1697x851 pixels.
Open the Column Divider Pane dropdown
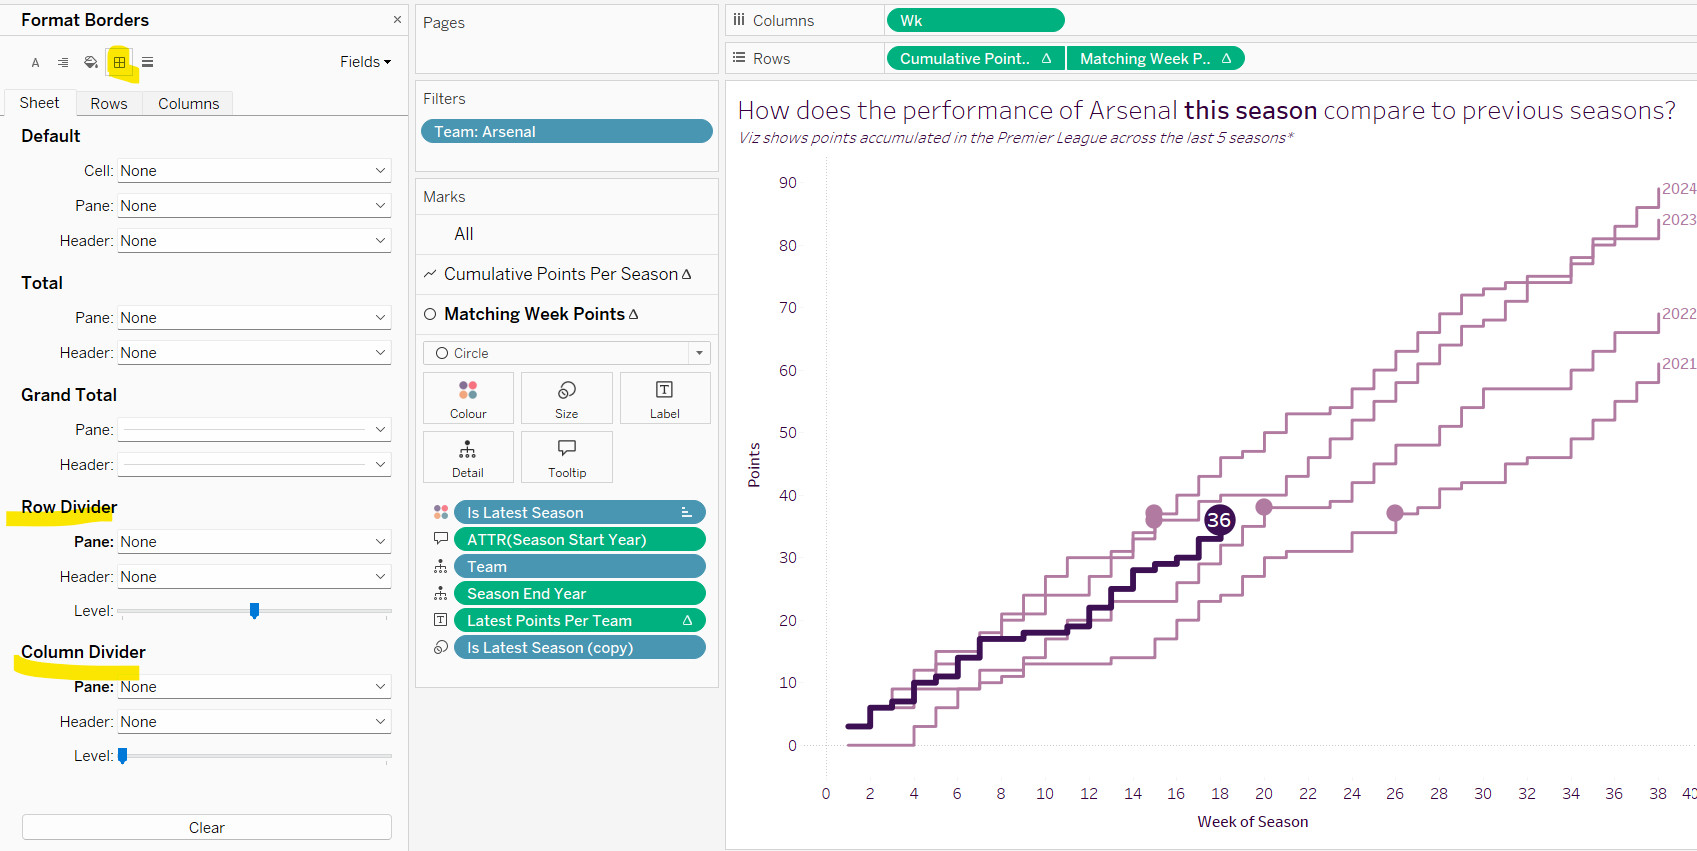coord(254,687)
